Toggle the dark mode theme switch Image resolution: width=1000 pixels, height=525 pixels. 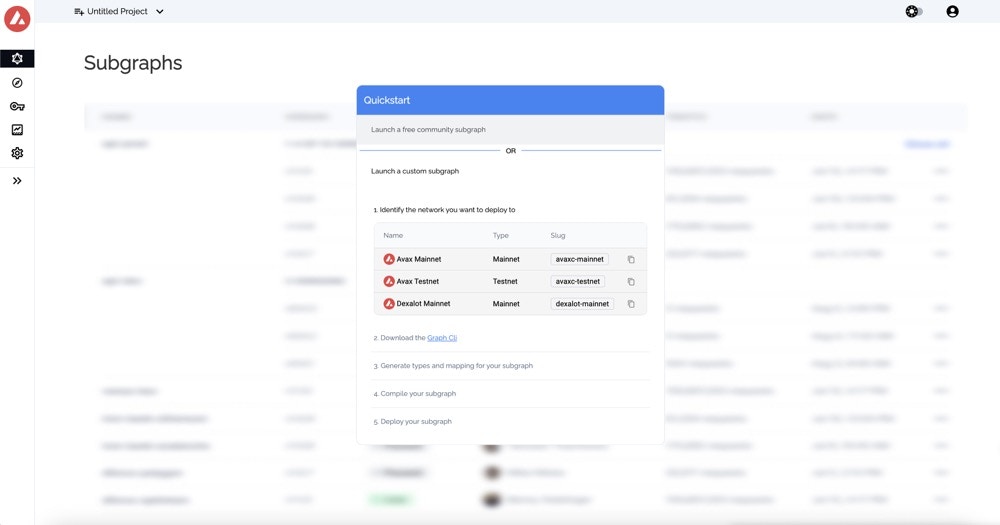click(x=914, y=11)
